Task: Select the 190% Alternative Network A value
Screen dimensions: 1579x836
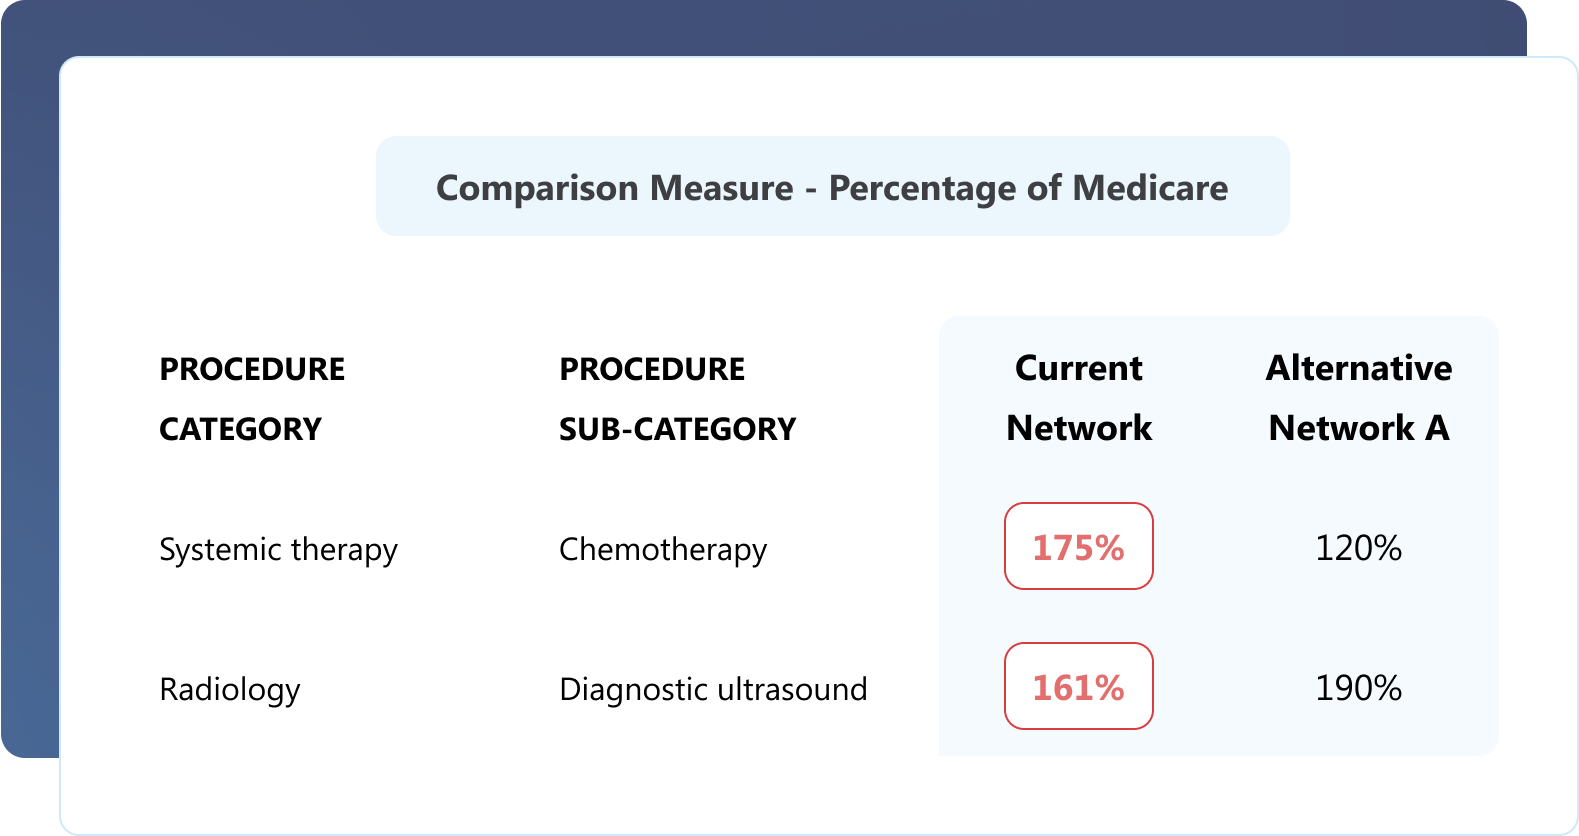Action: pyautogui.click(x=1358, y=688)
